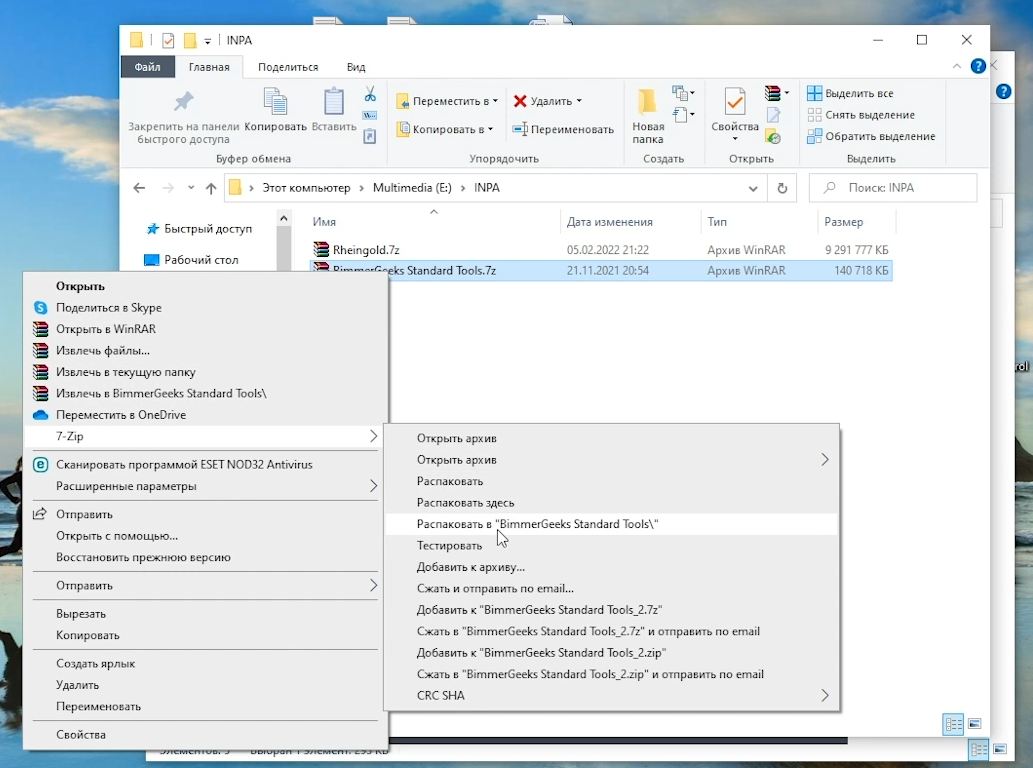Collapse the ribbon with chevron

pos(957,66)
